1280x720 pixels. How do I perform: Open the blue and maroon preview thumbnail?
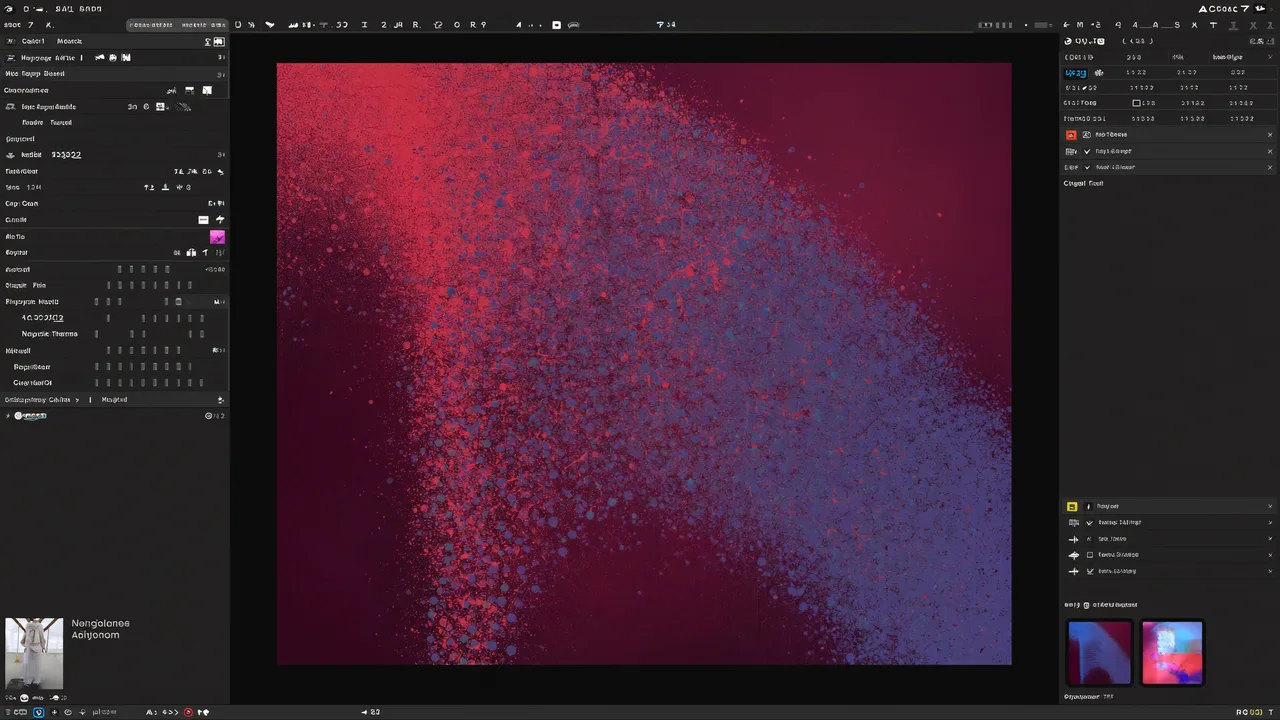click(x=1099, y=652)
